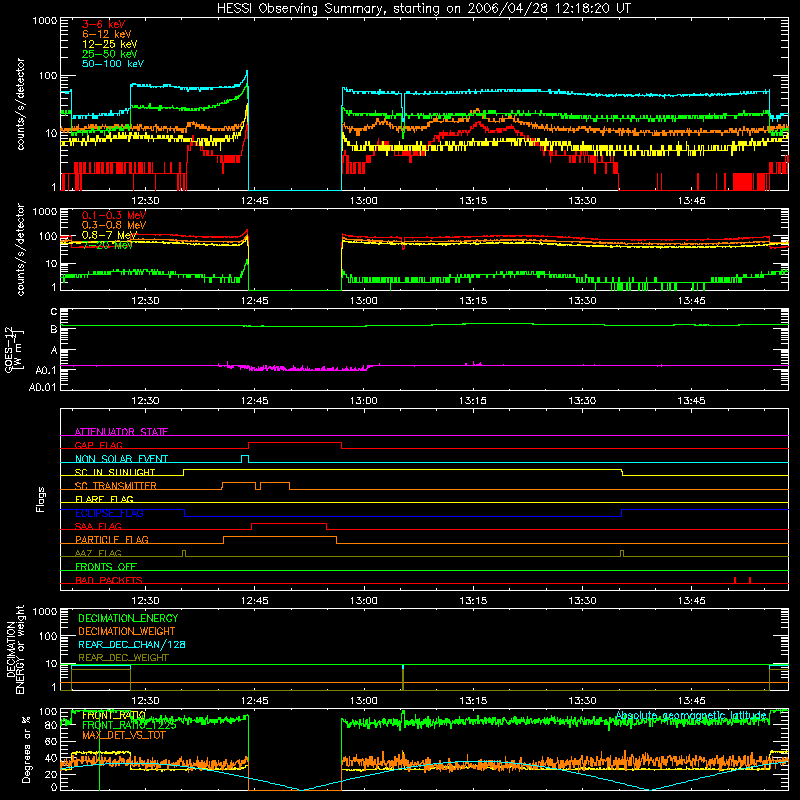The height and width of the screenshot is (800, 800).
Task: Click the FRONT_RATIO_1225 legend label
Action: tap(129, 726)
